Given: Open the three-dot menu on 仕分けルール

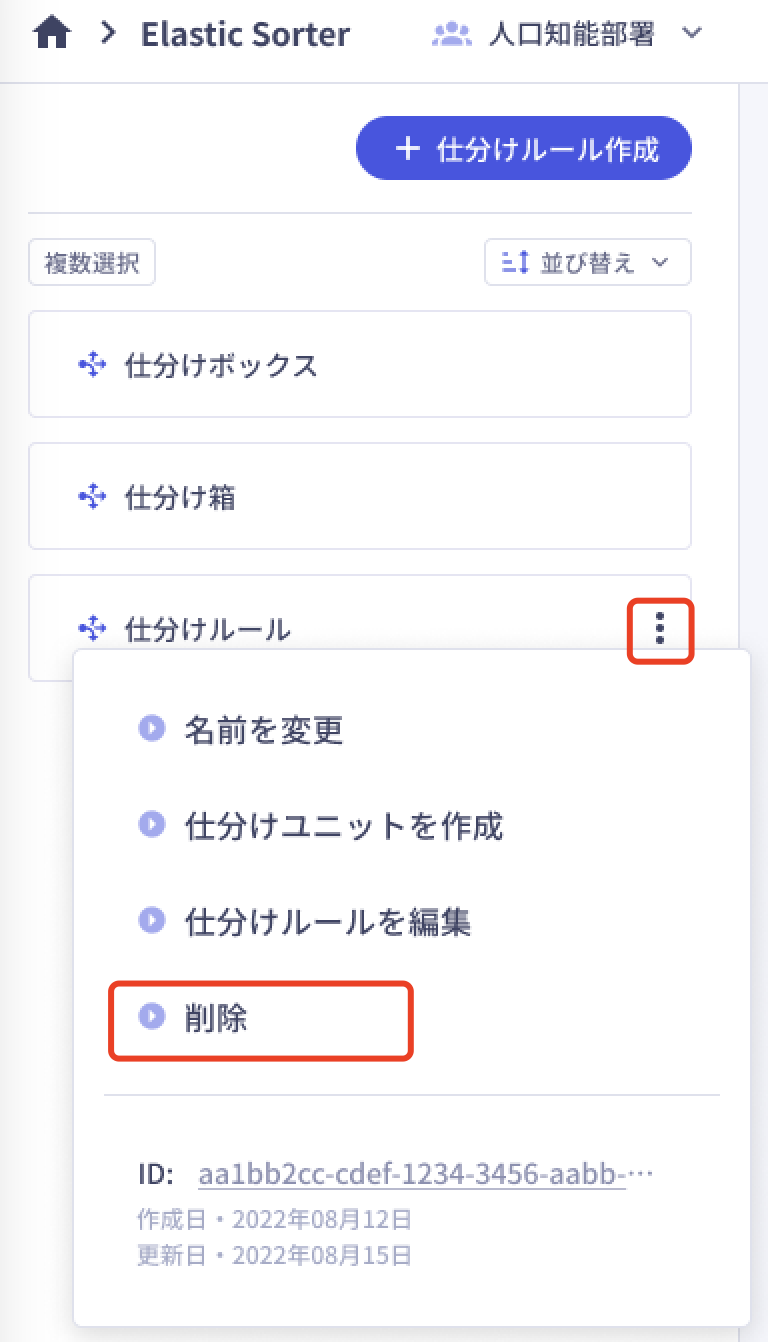Looking at the screenshot, I should click(x=660, y=630).
